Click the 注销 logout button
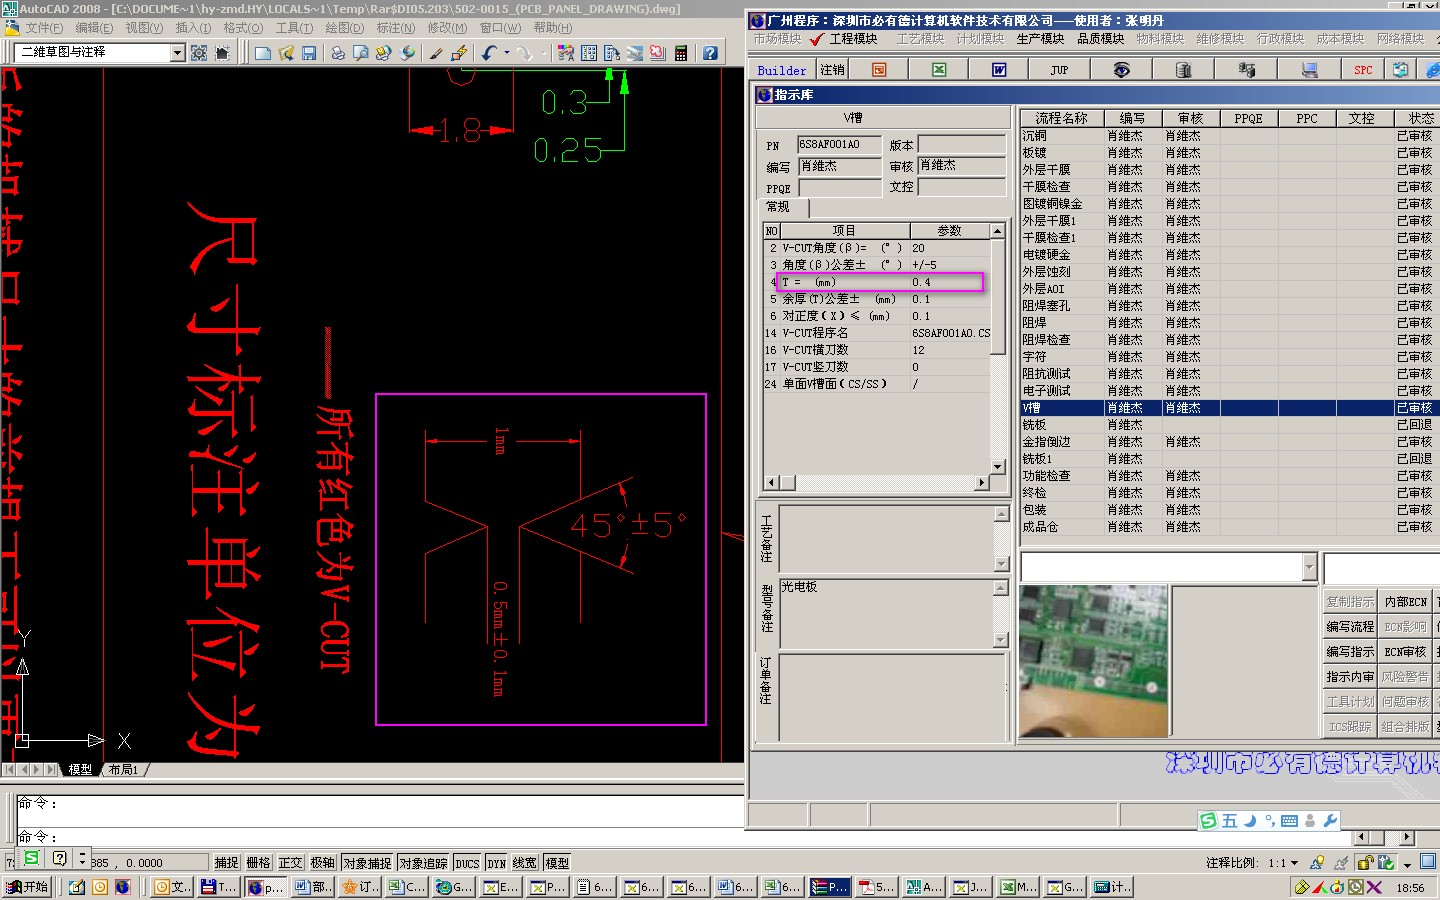This screenshot has height=900, width=1440. (832, 69)
